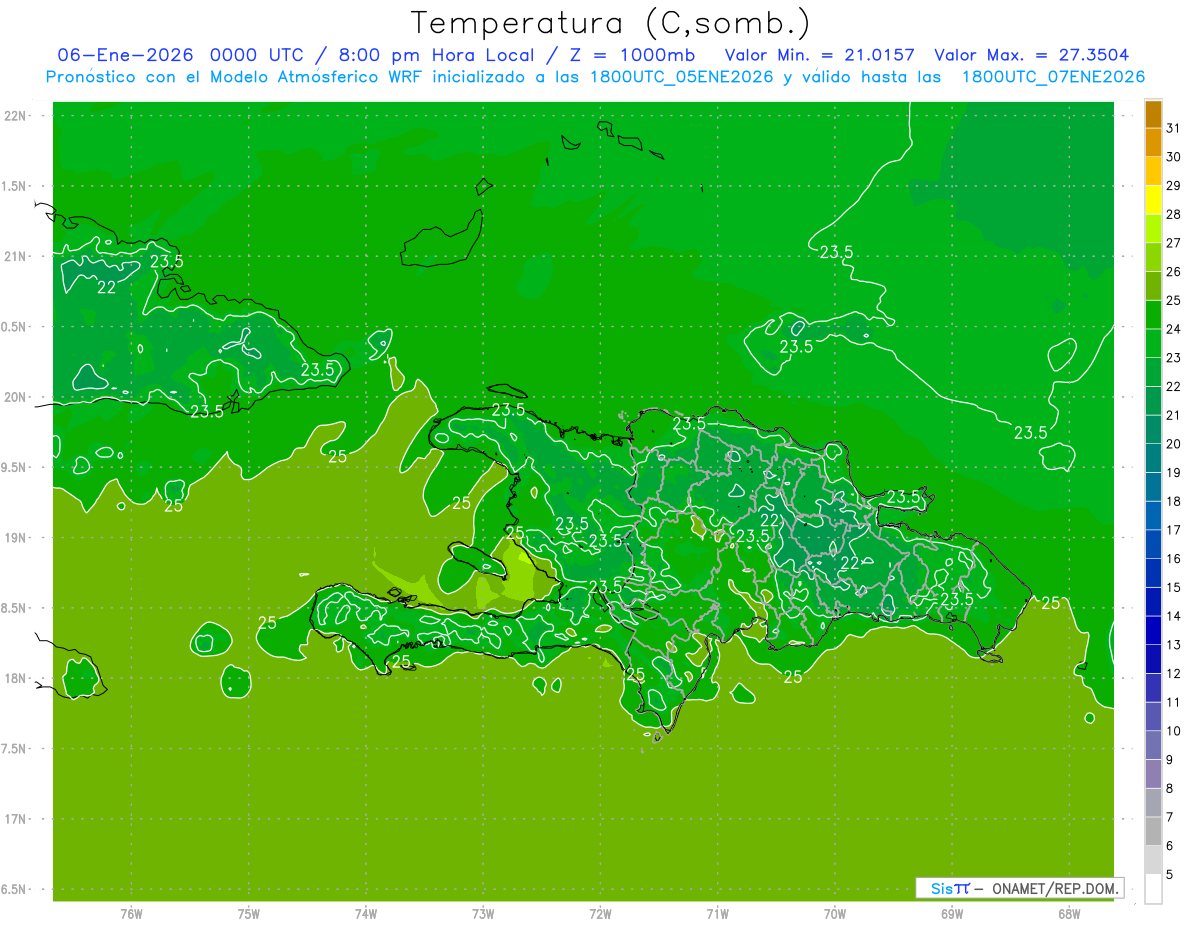Click "Valor Max. = 27.3504" text

(1032, 55)
